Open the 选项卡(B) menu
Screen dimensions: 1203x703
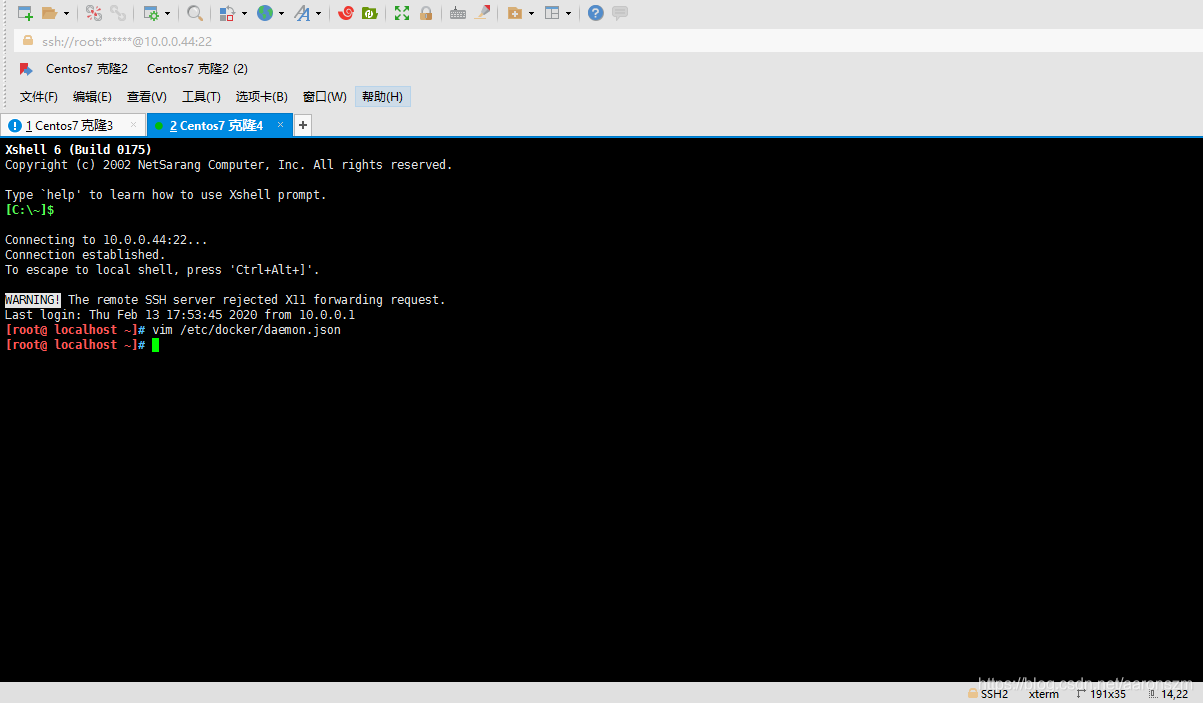click(x=262, y=97)
